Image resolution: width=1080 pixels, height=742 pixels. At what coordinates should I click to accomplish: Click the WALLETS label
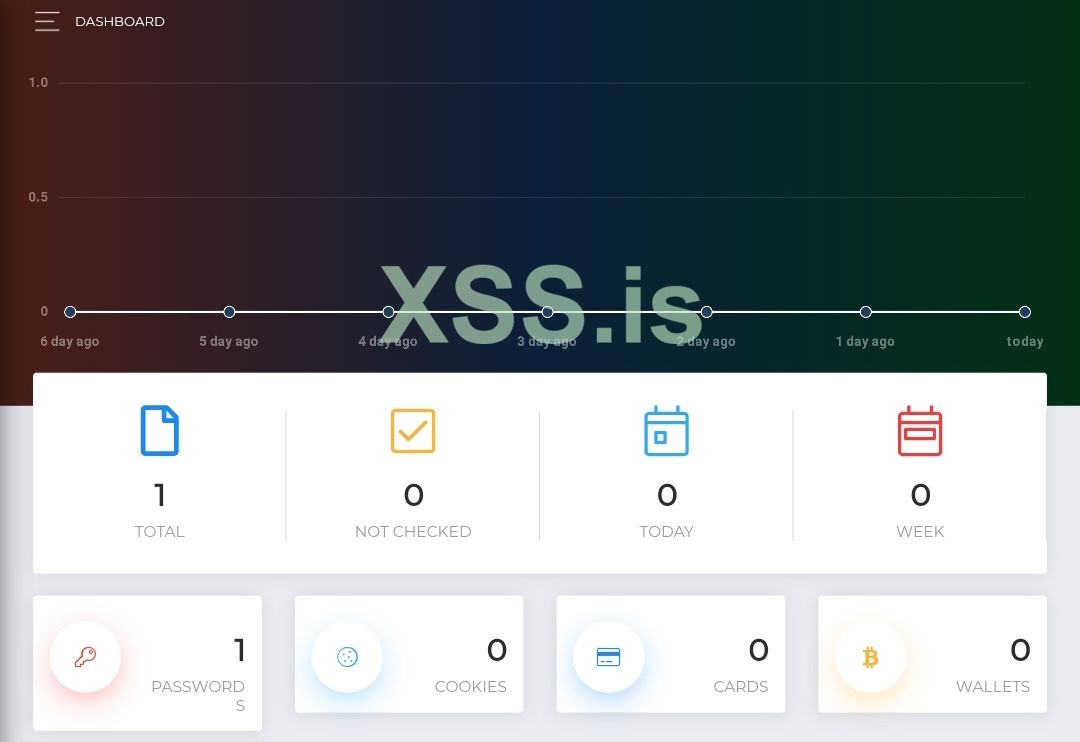(993, 686)
